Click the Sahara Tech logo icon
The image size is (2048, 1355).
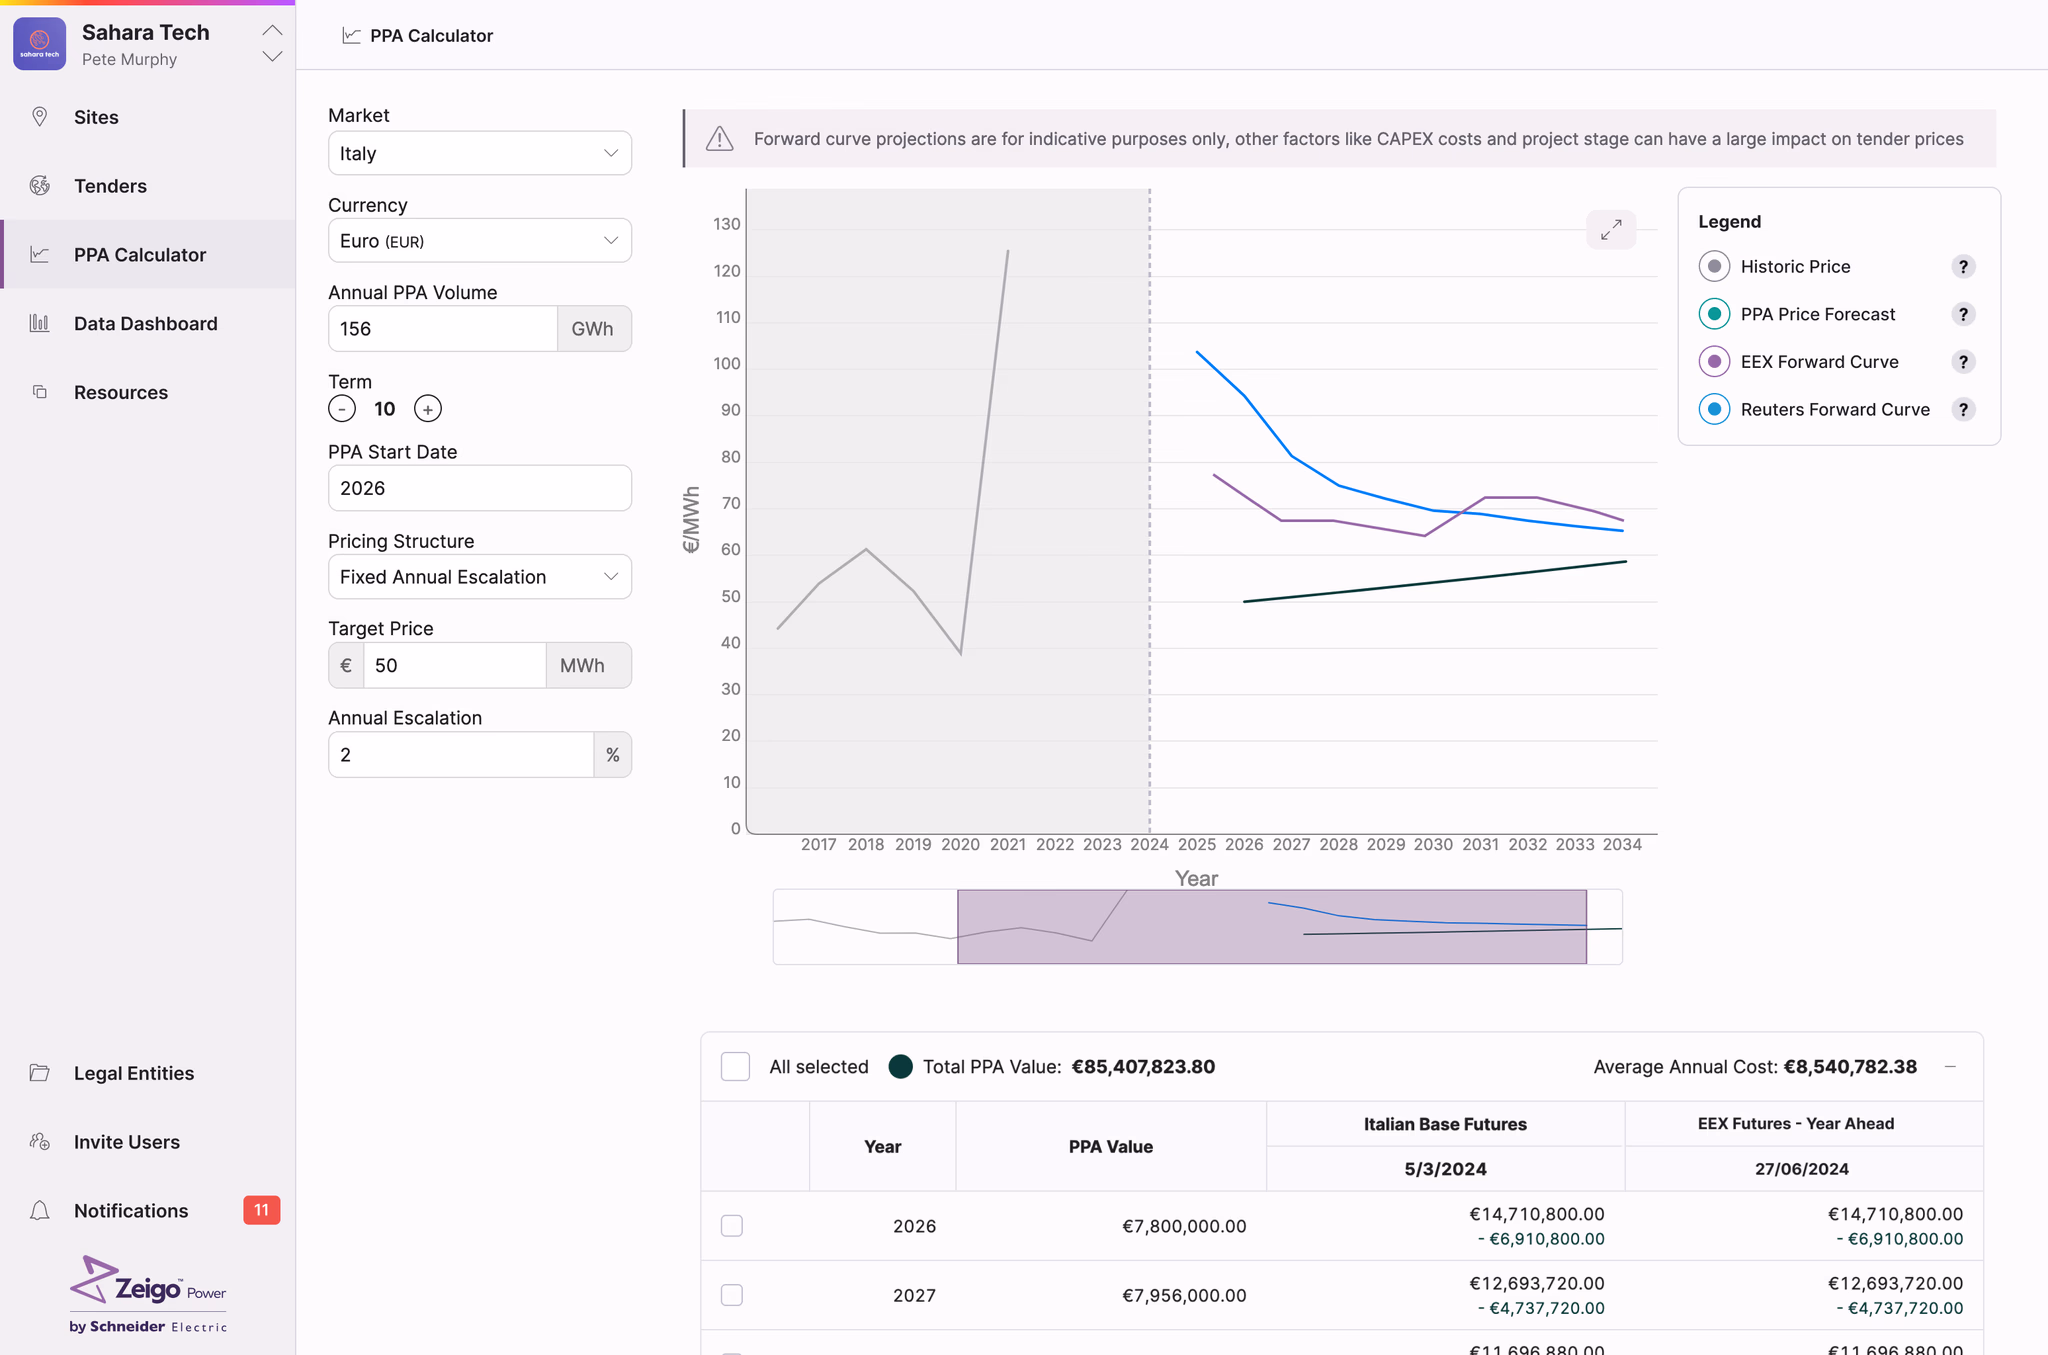pos(39,44)
